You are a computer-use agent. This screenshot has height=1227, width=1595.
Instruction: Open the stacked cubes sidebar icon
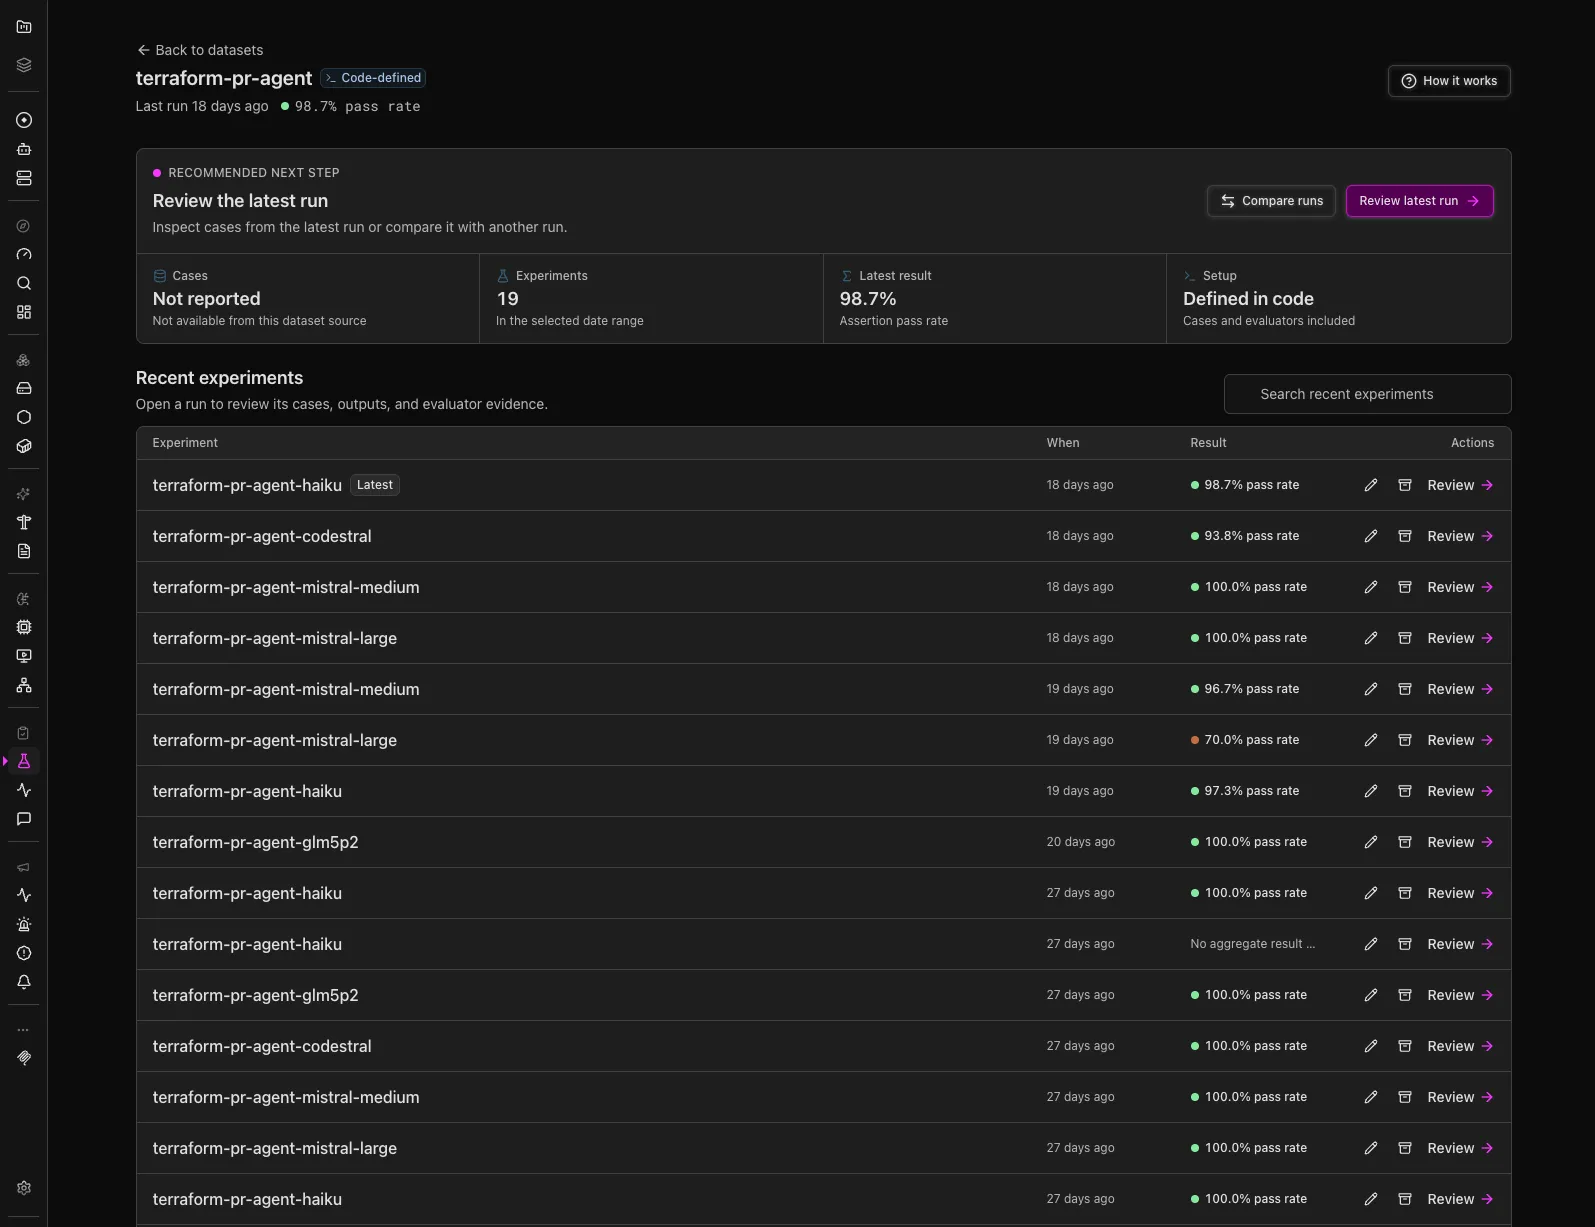click(24, 360)
